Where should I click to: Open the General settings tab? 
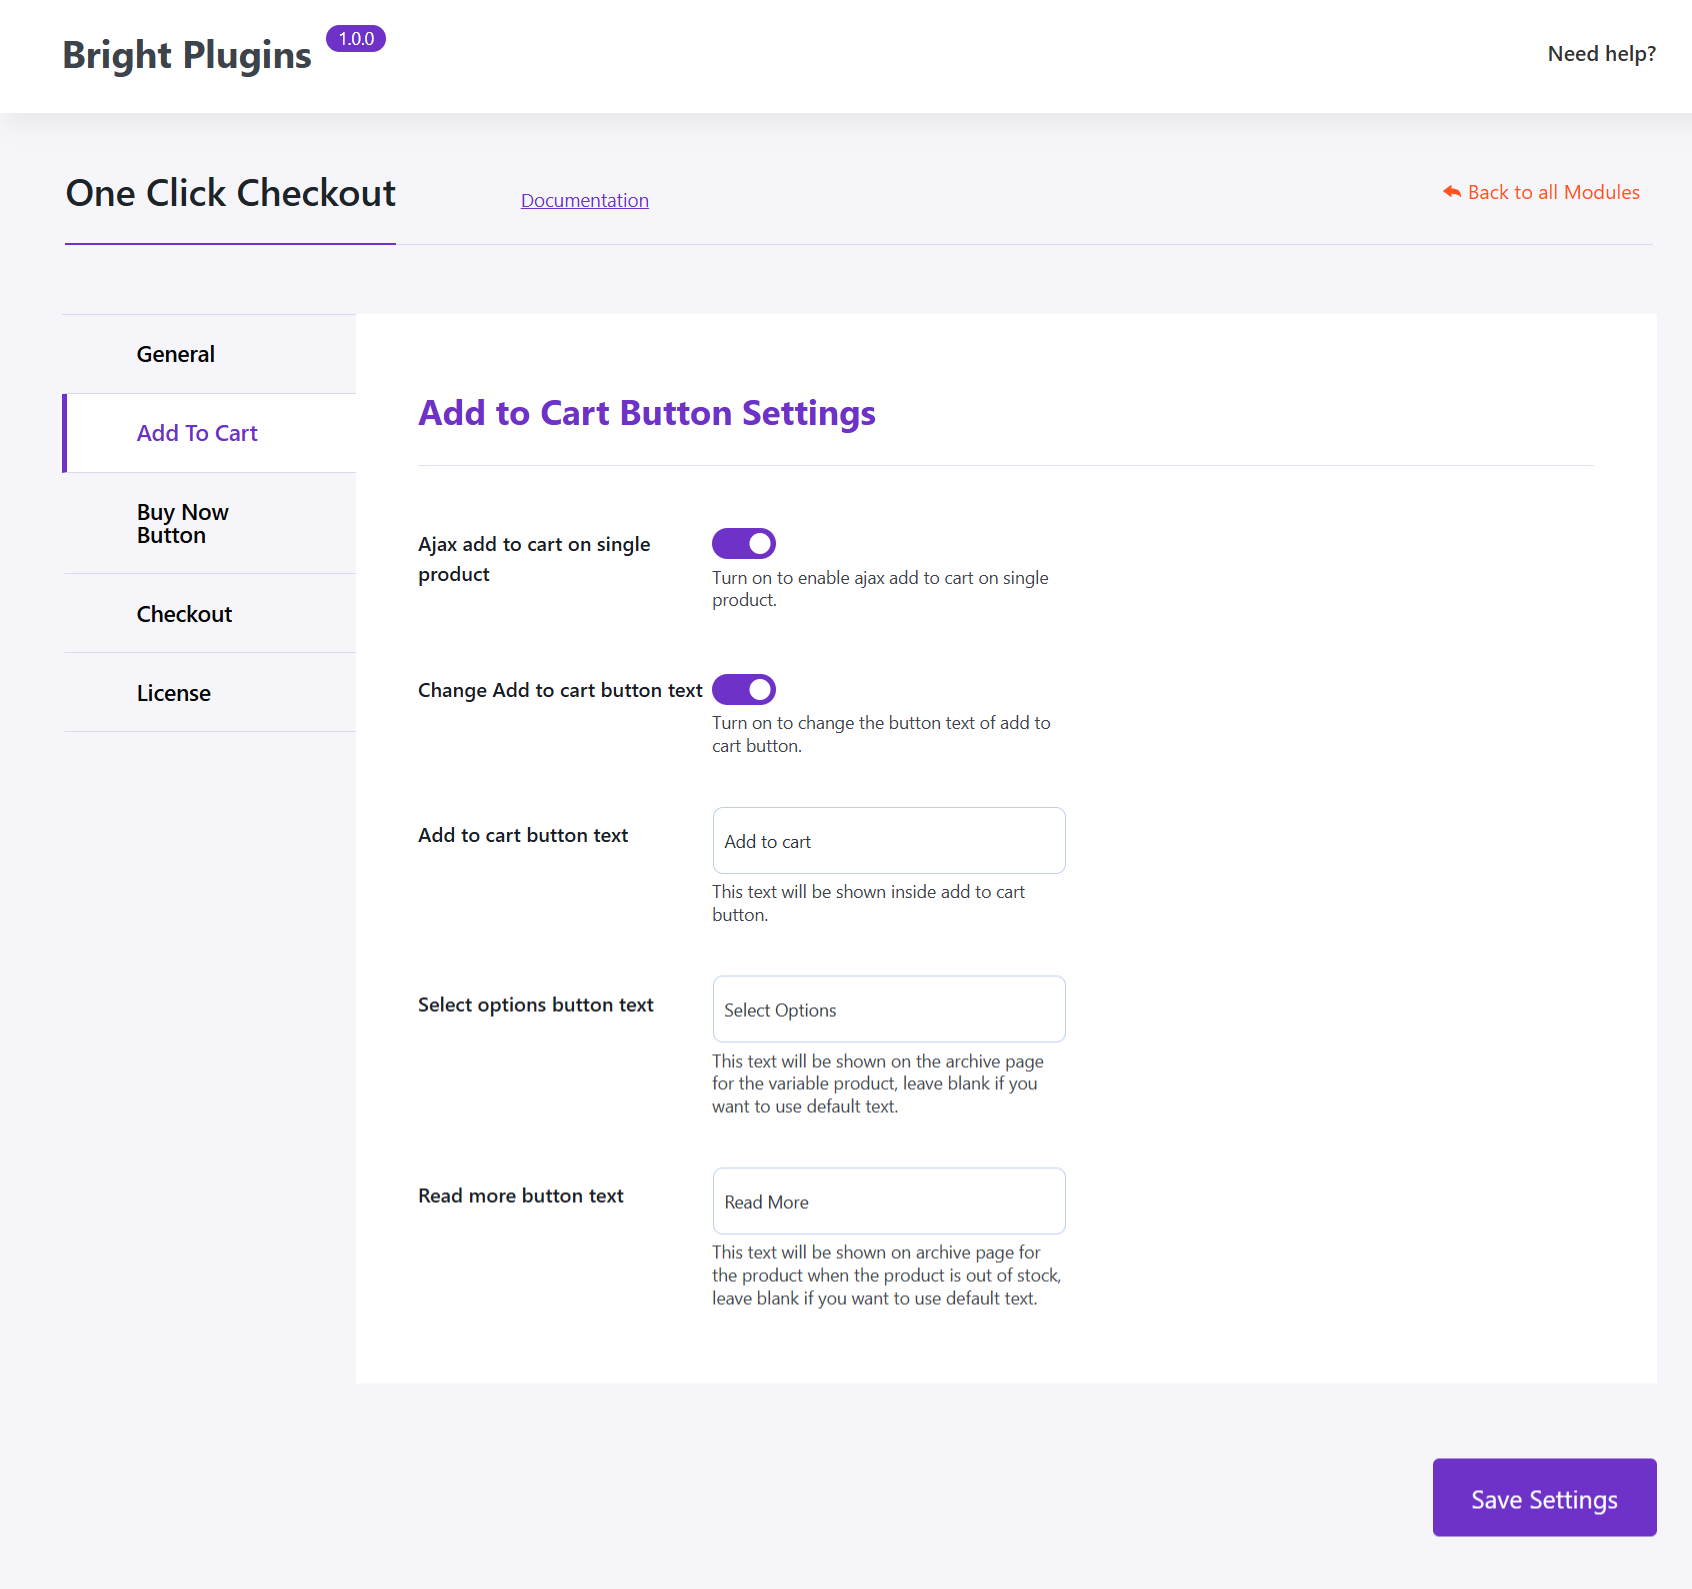click(x=209, y=354)
